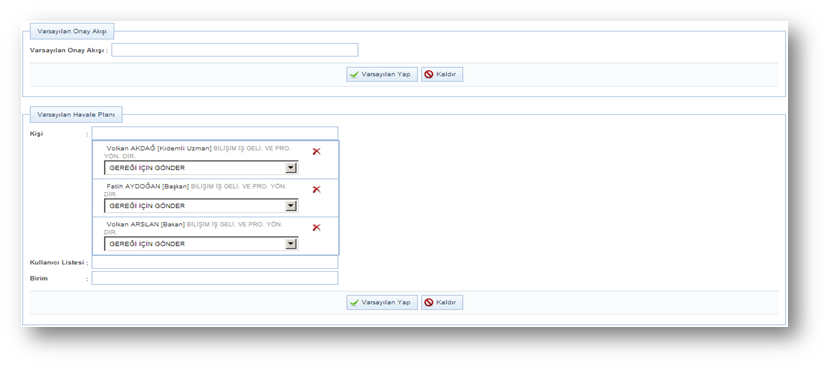Open the action dropdown under Fatih AYDOĞAN

201,206
